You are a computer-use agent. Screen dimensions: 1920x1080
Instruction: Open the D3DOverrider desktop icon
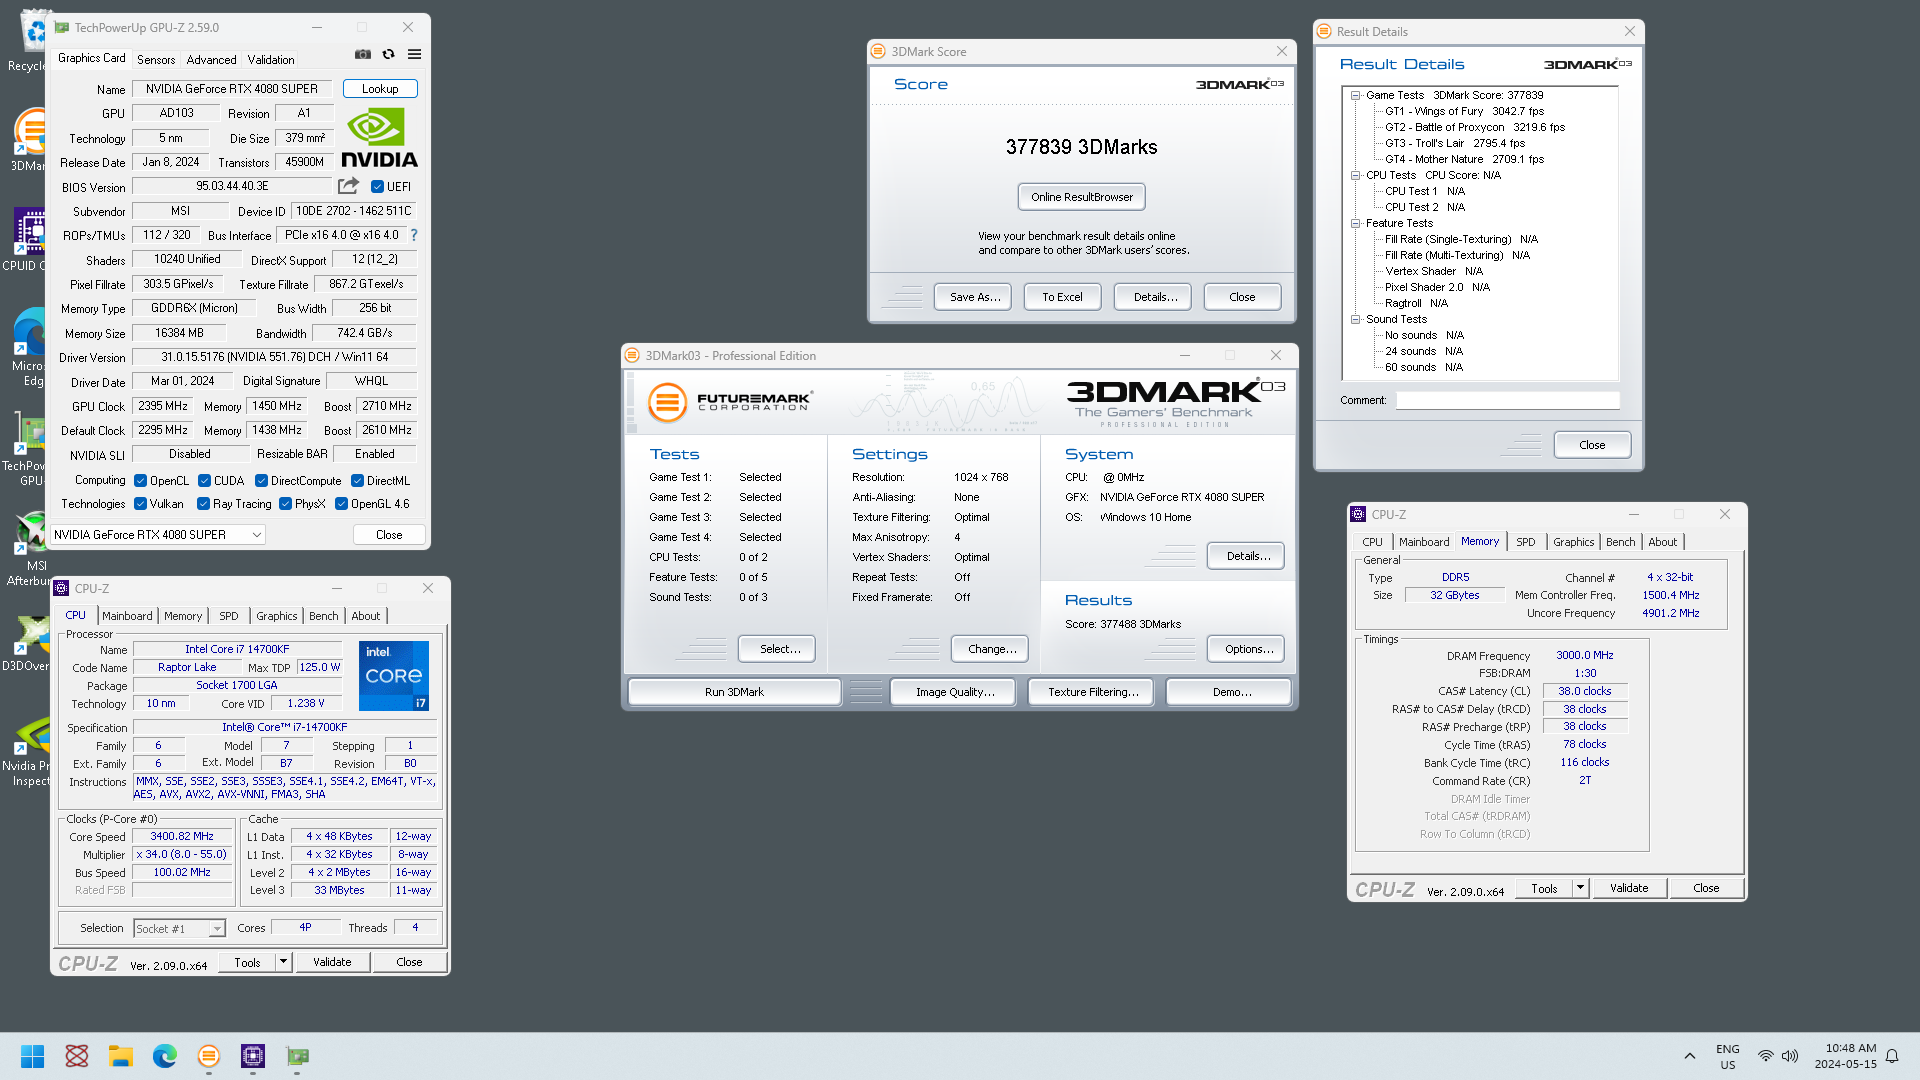click(30, 643)
